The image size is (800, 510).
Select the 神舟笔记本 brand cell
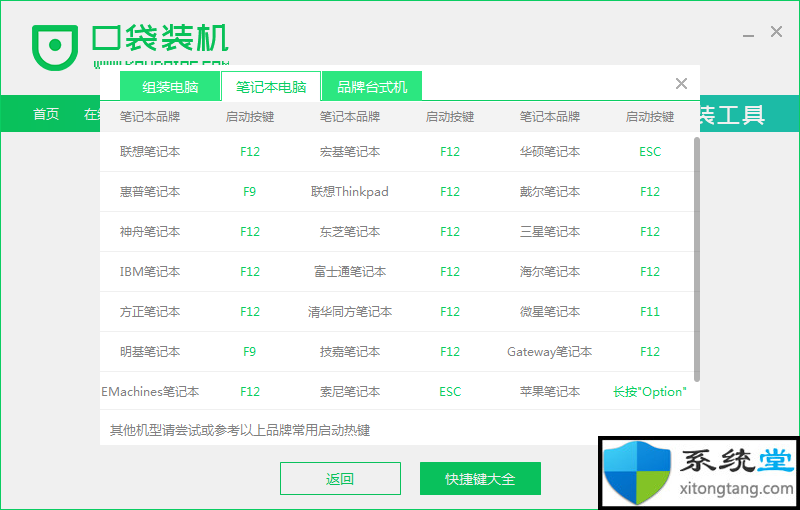pyautogui.click(x=150, y=232)
